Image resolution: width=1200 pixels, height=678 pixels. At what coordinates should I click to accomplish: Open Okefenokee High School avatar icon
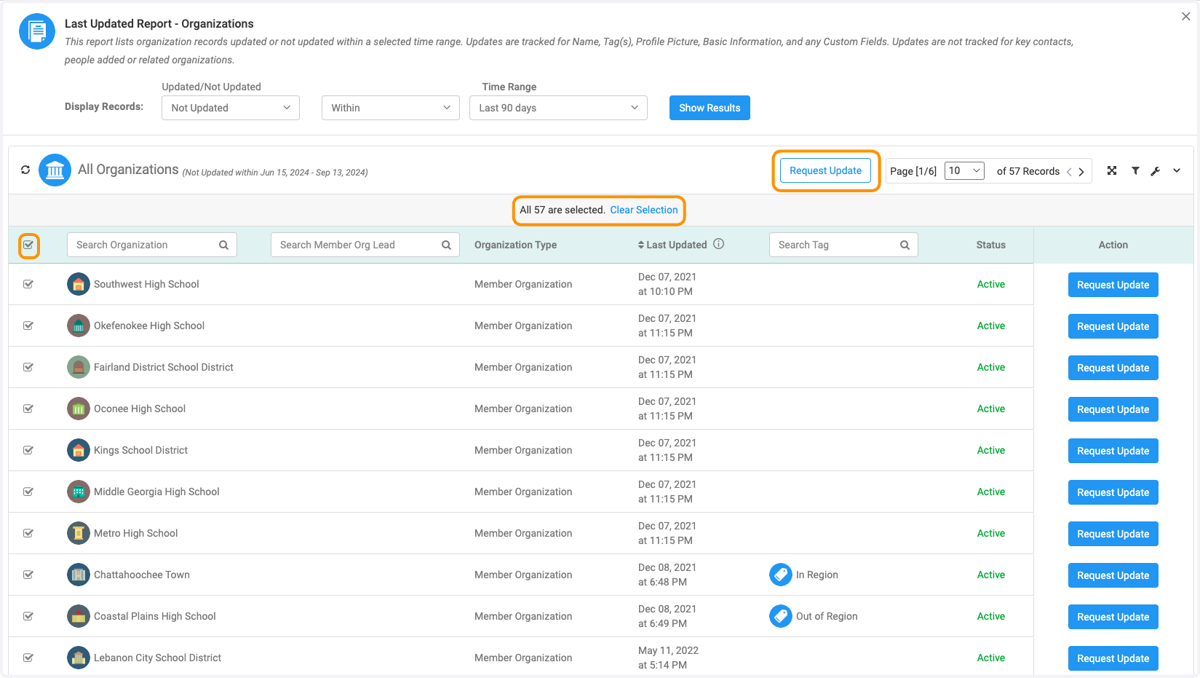click(78, 325)
